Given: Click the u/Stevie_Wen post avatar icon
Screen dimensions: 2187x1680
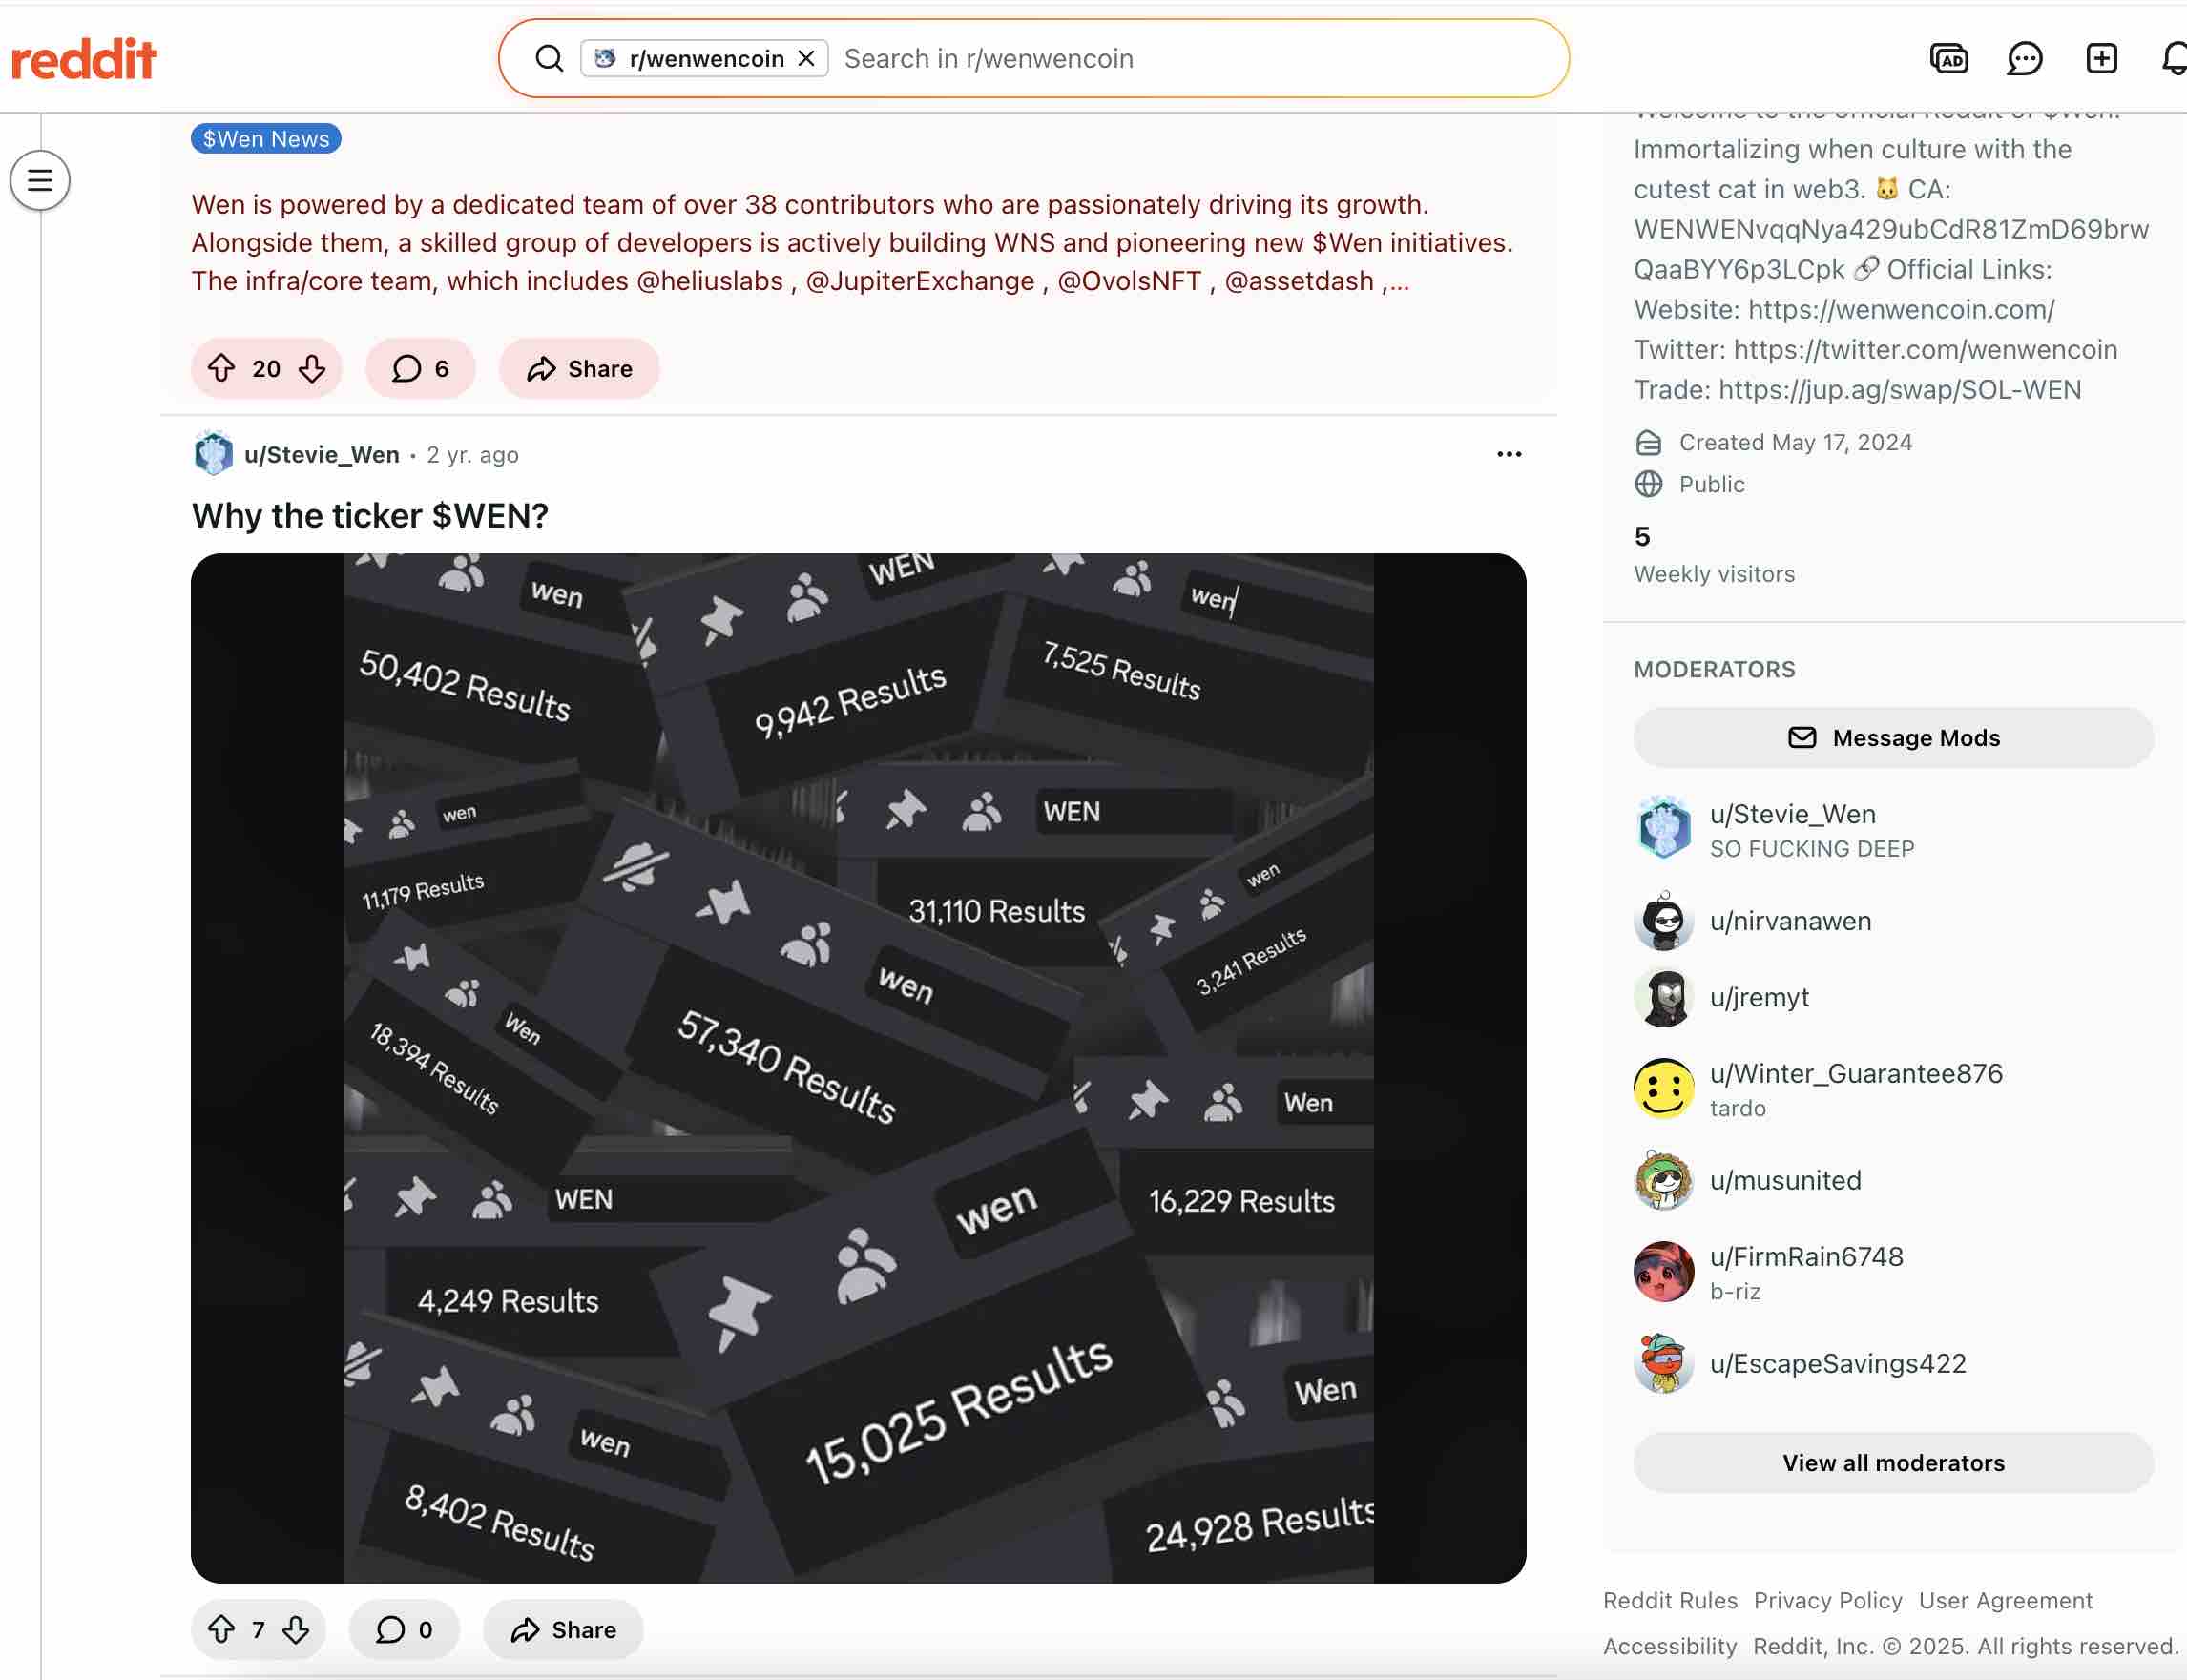Looking at the screenshot, I should [213, 454].
